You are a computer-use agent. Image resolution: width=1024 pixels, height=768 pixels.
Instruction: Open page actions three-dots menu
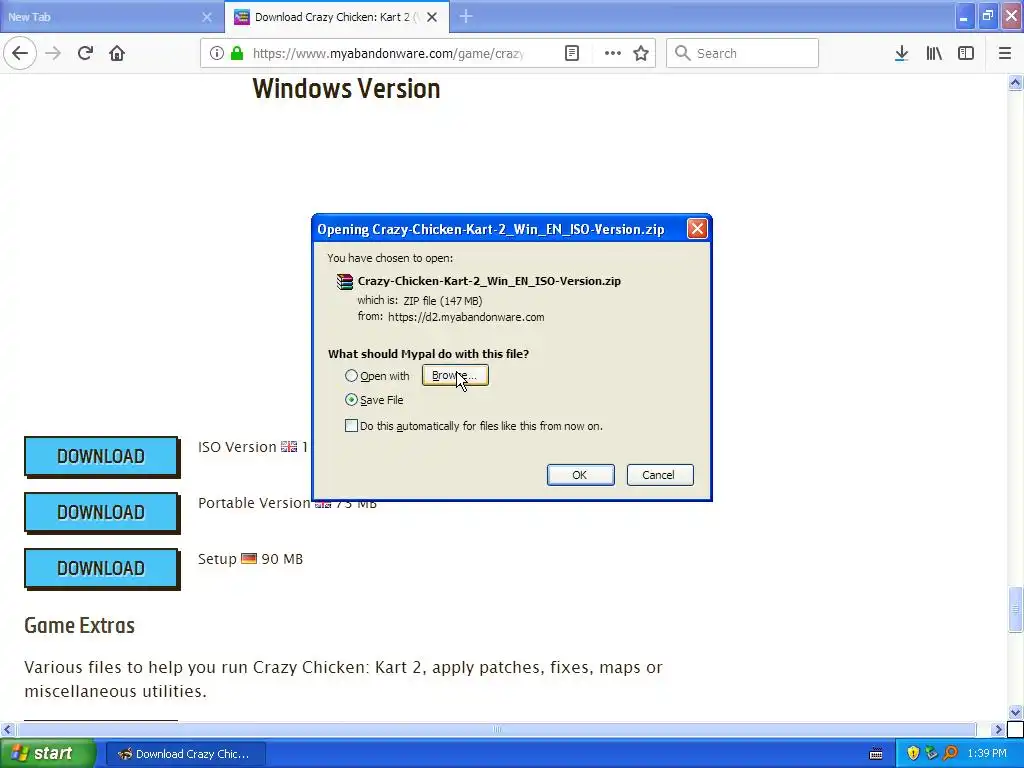[x=613, y=53]
